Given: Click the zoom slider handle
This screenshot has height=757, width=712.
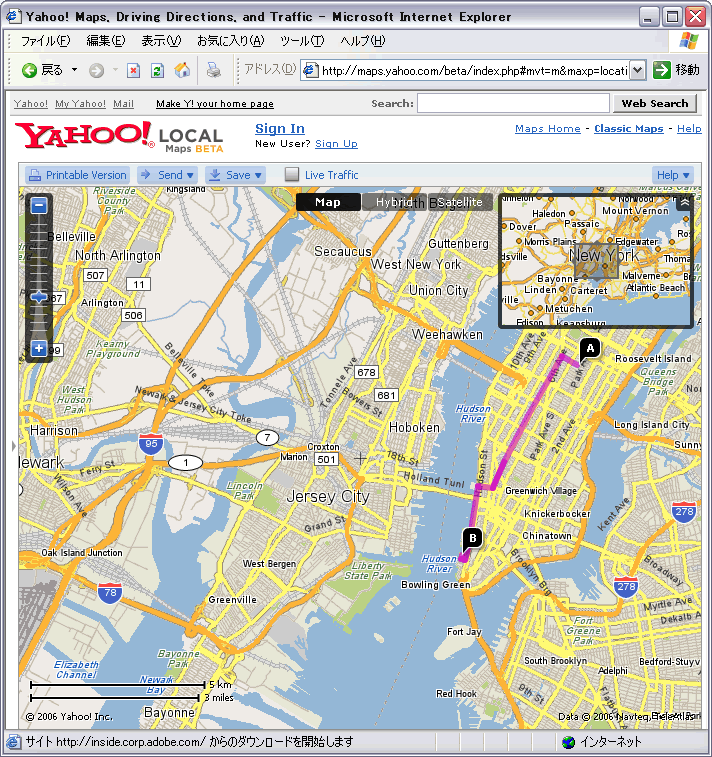Looking at the screenshot, I should click(x=39, y=296).
